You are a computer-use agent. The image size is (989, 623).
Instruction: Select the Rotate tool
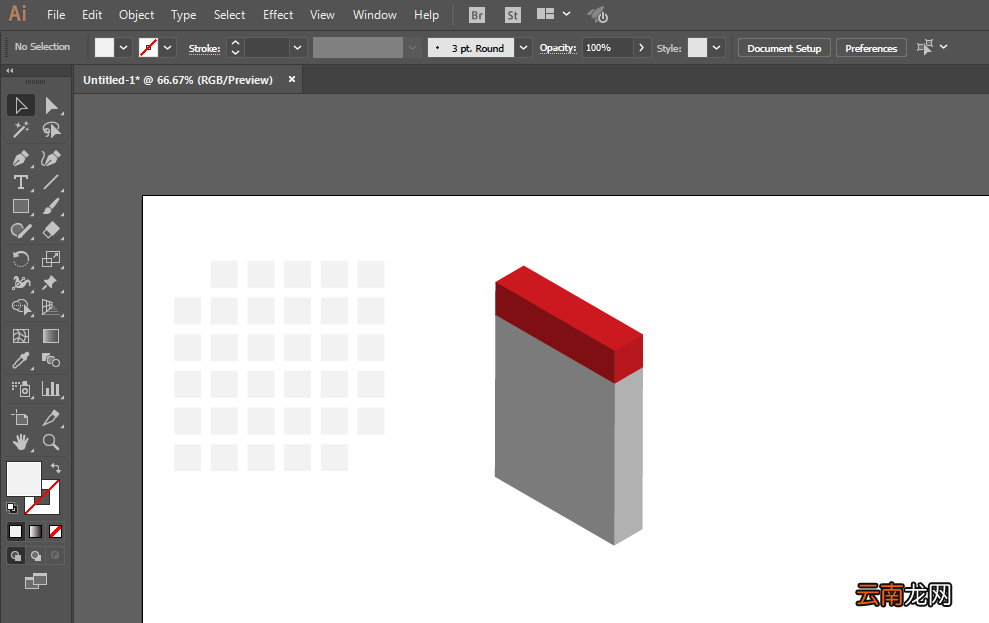click(x=21, y=259)
